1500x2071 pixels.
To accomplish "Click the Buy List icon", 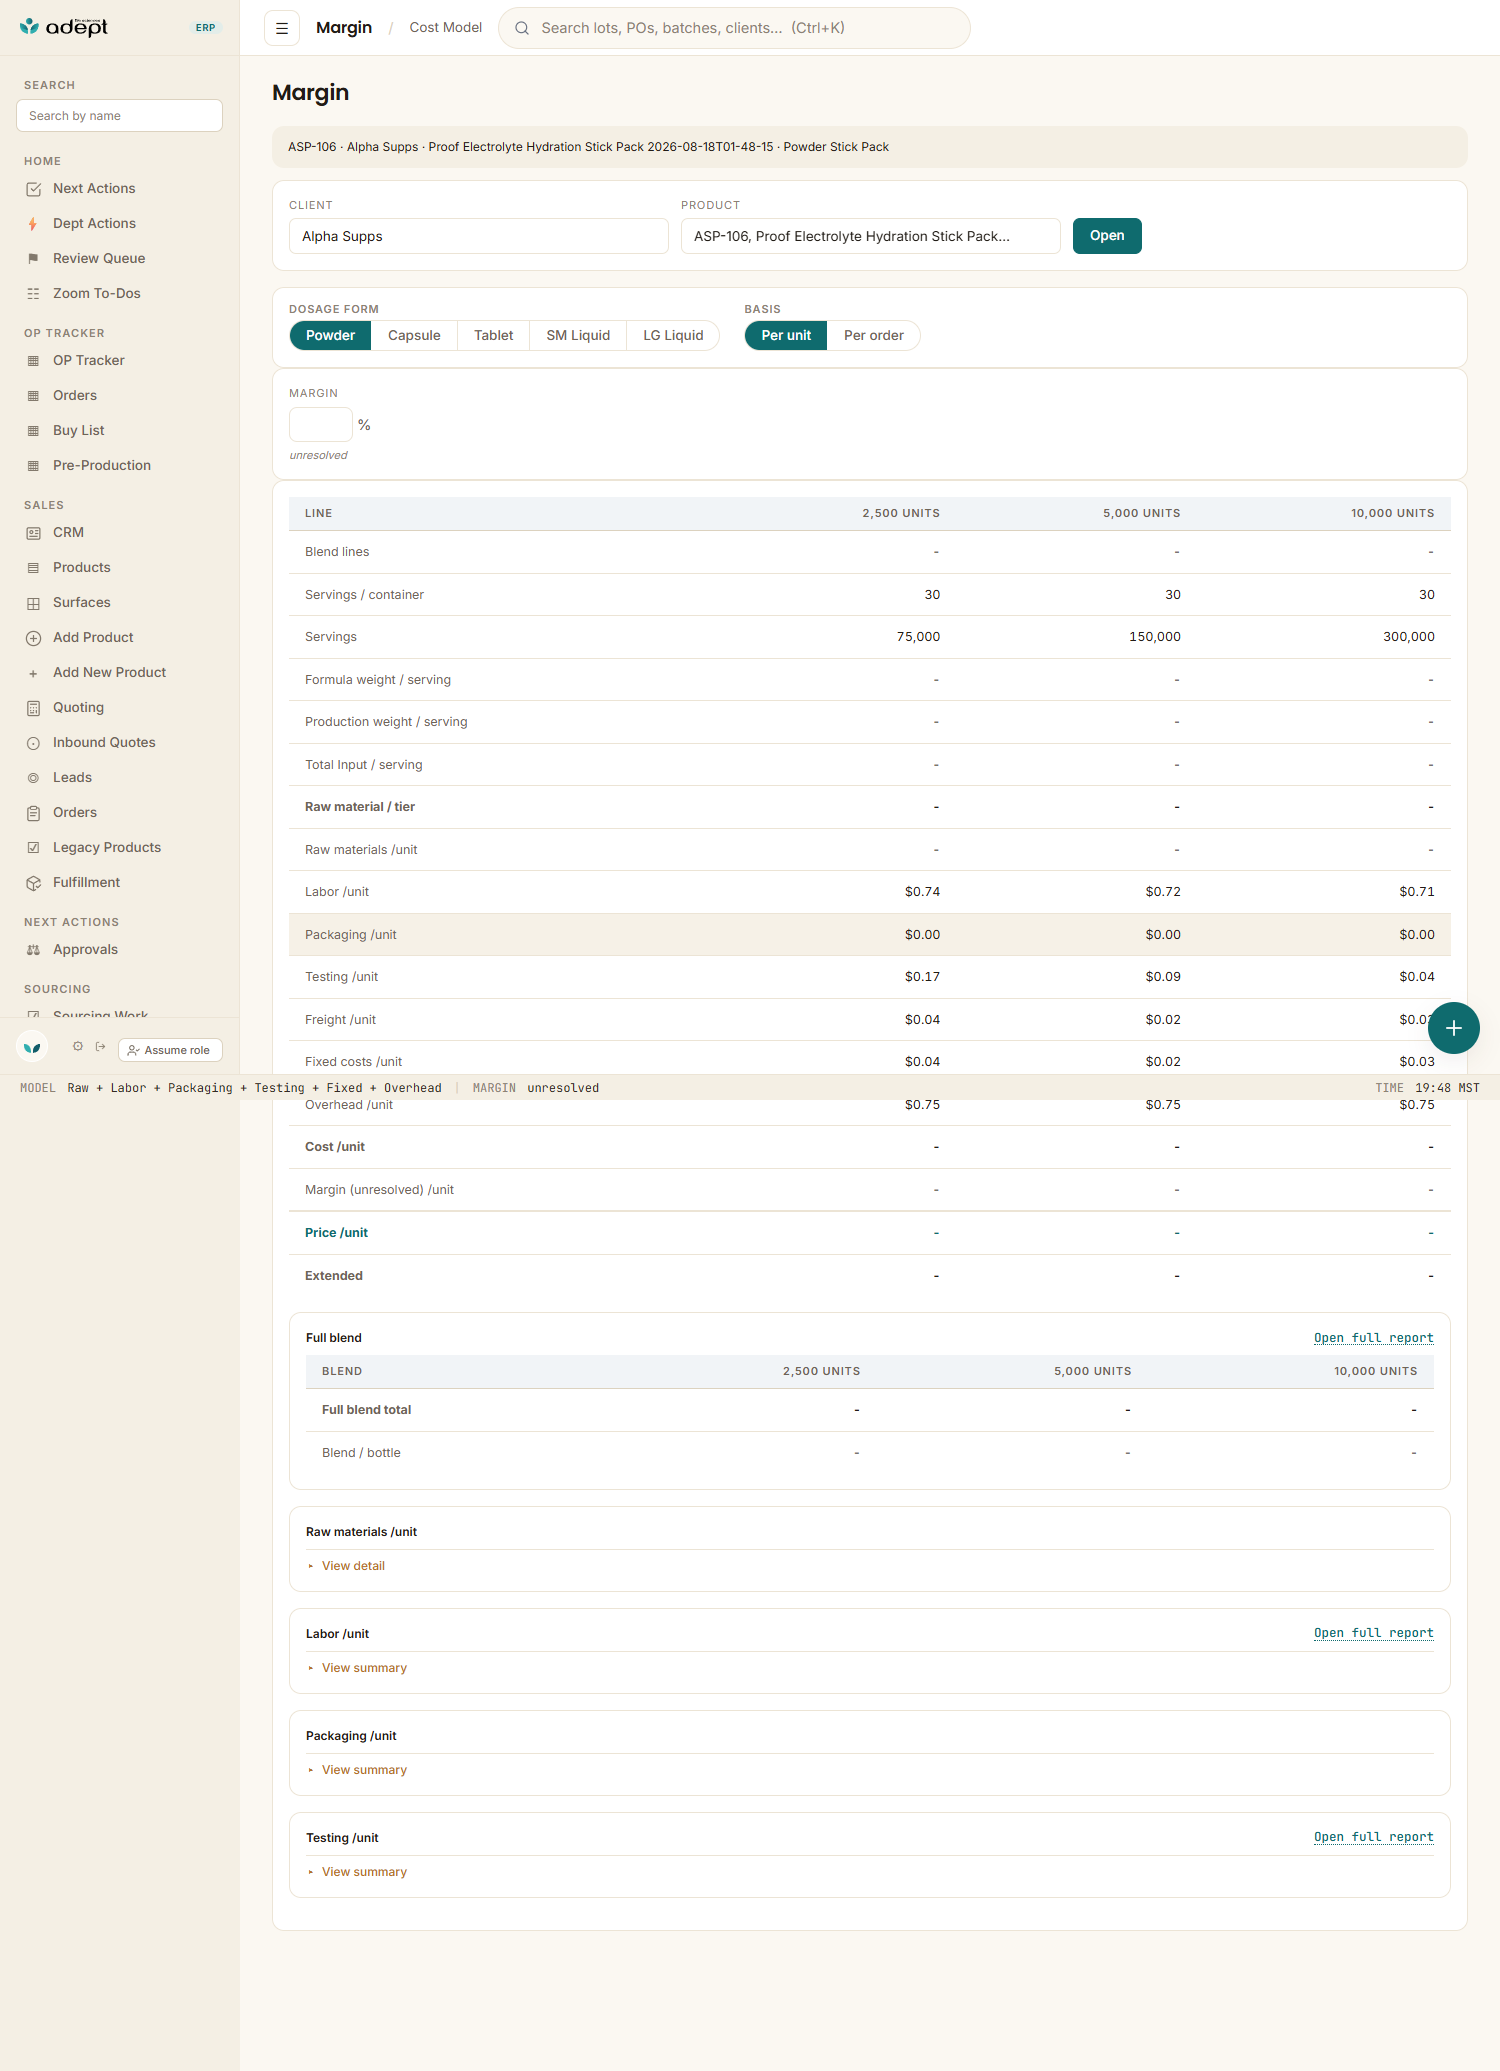I will (x=33, y=431).
